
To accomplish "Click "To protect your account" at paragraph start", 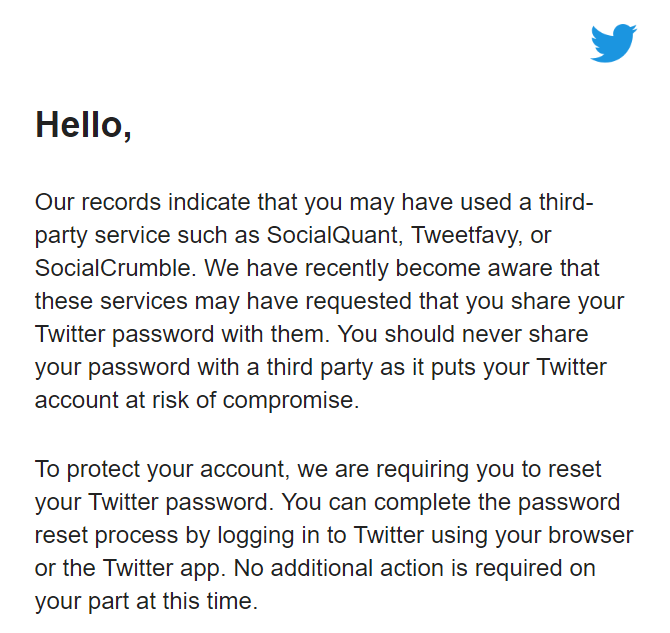I will [x=160, y=469].
